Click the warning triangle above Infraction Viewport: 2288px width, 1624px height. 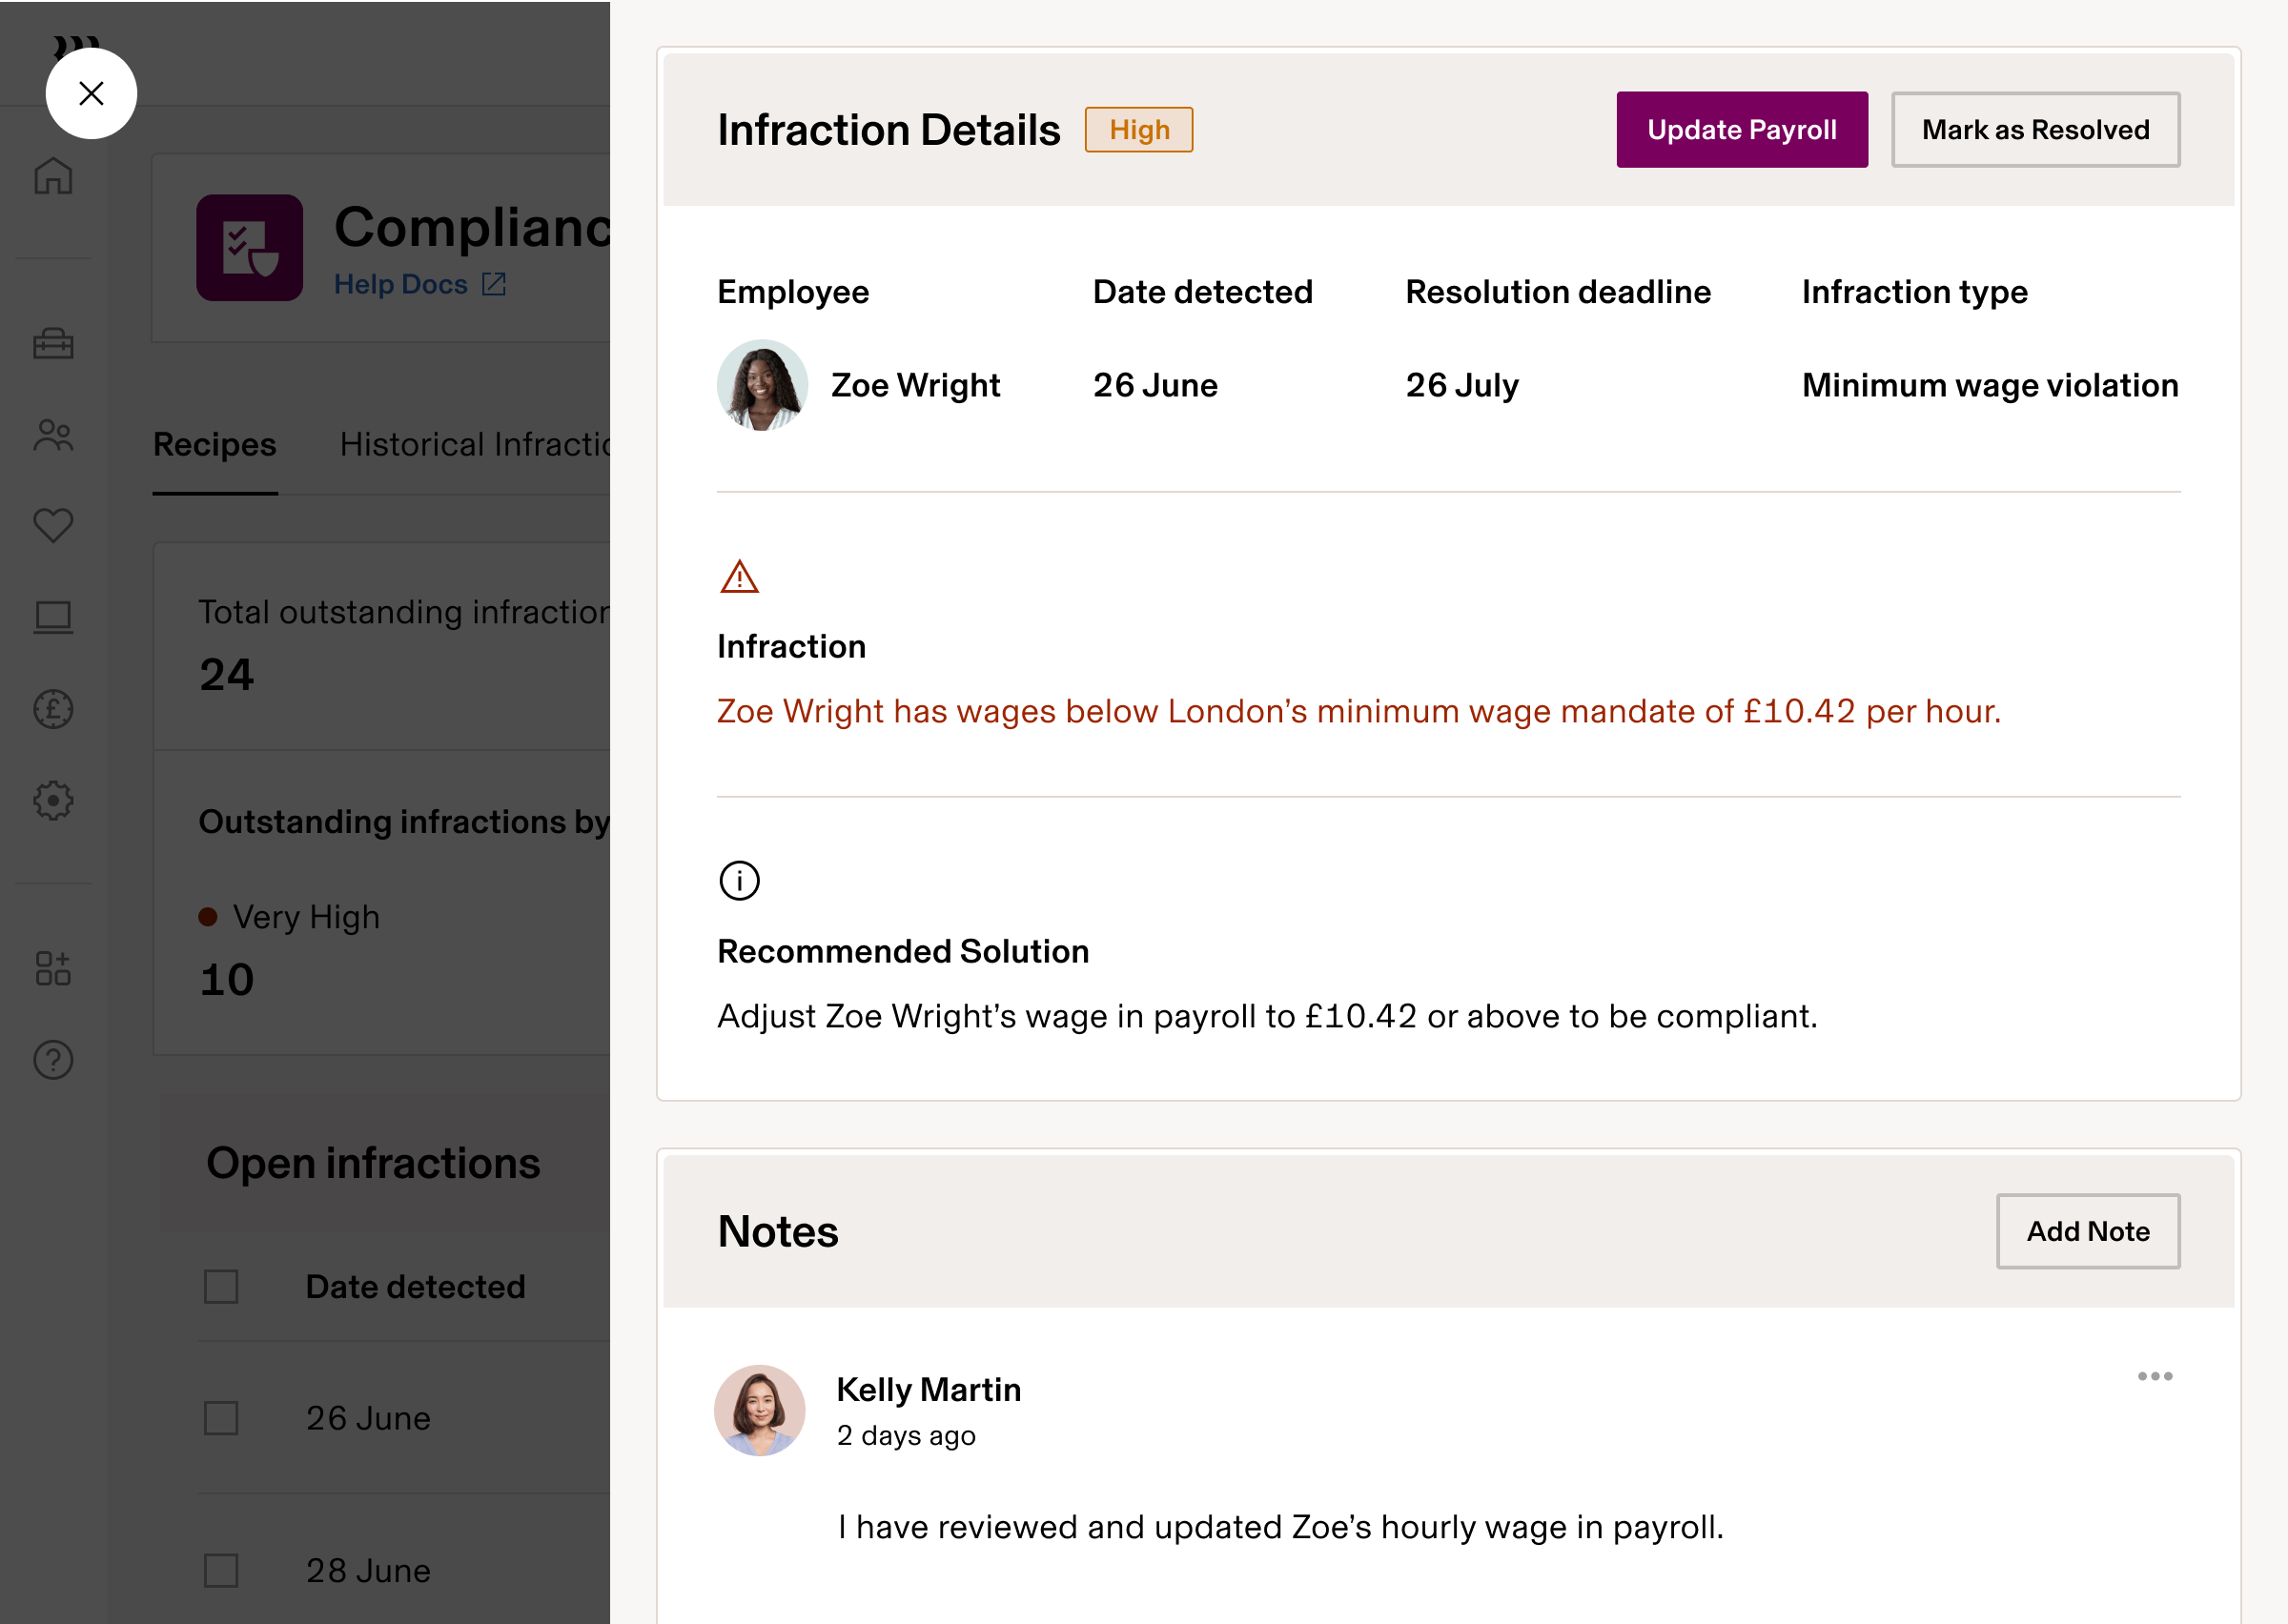[738, 578]
